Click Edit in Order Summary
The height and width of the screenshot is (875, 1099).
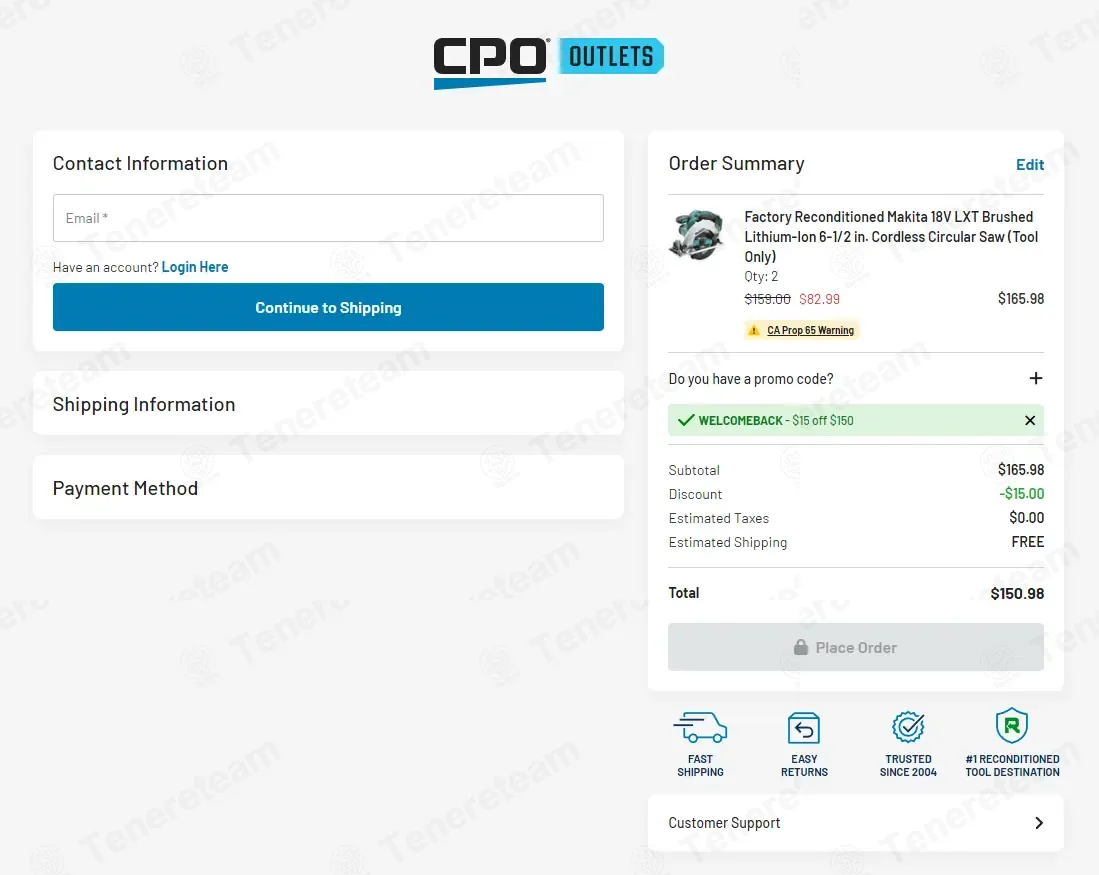click(x=1030, y=165)
